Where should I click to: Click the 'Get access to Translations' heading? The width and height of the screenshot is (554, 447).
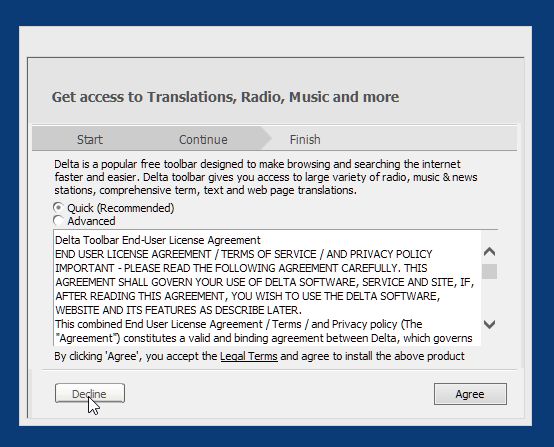point(225,97)
